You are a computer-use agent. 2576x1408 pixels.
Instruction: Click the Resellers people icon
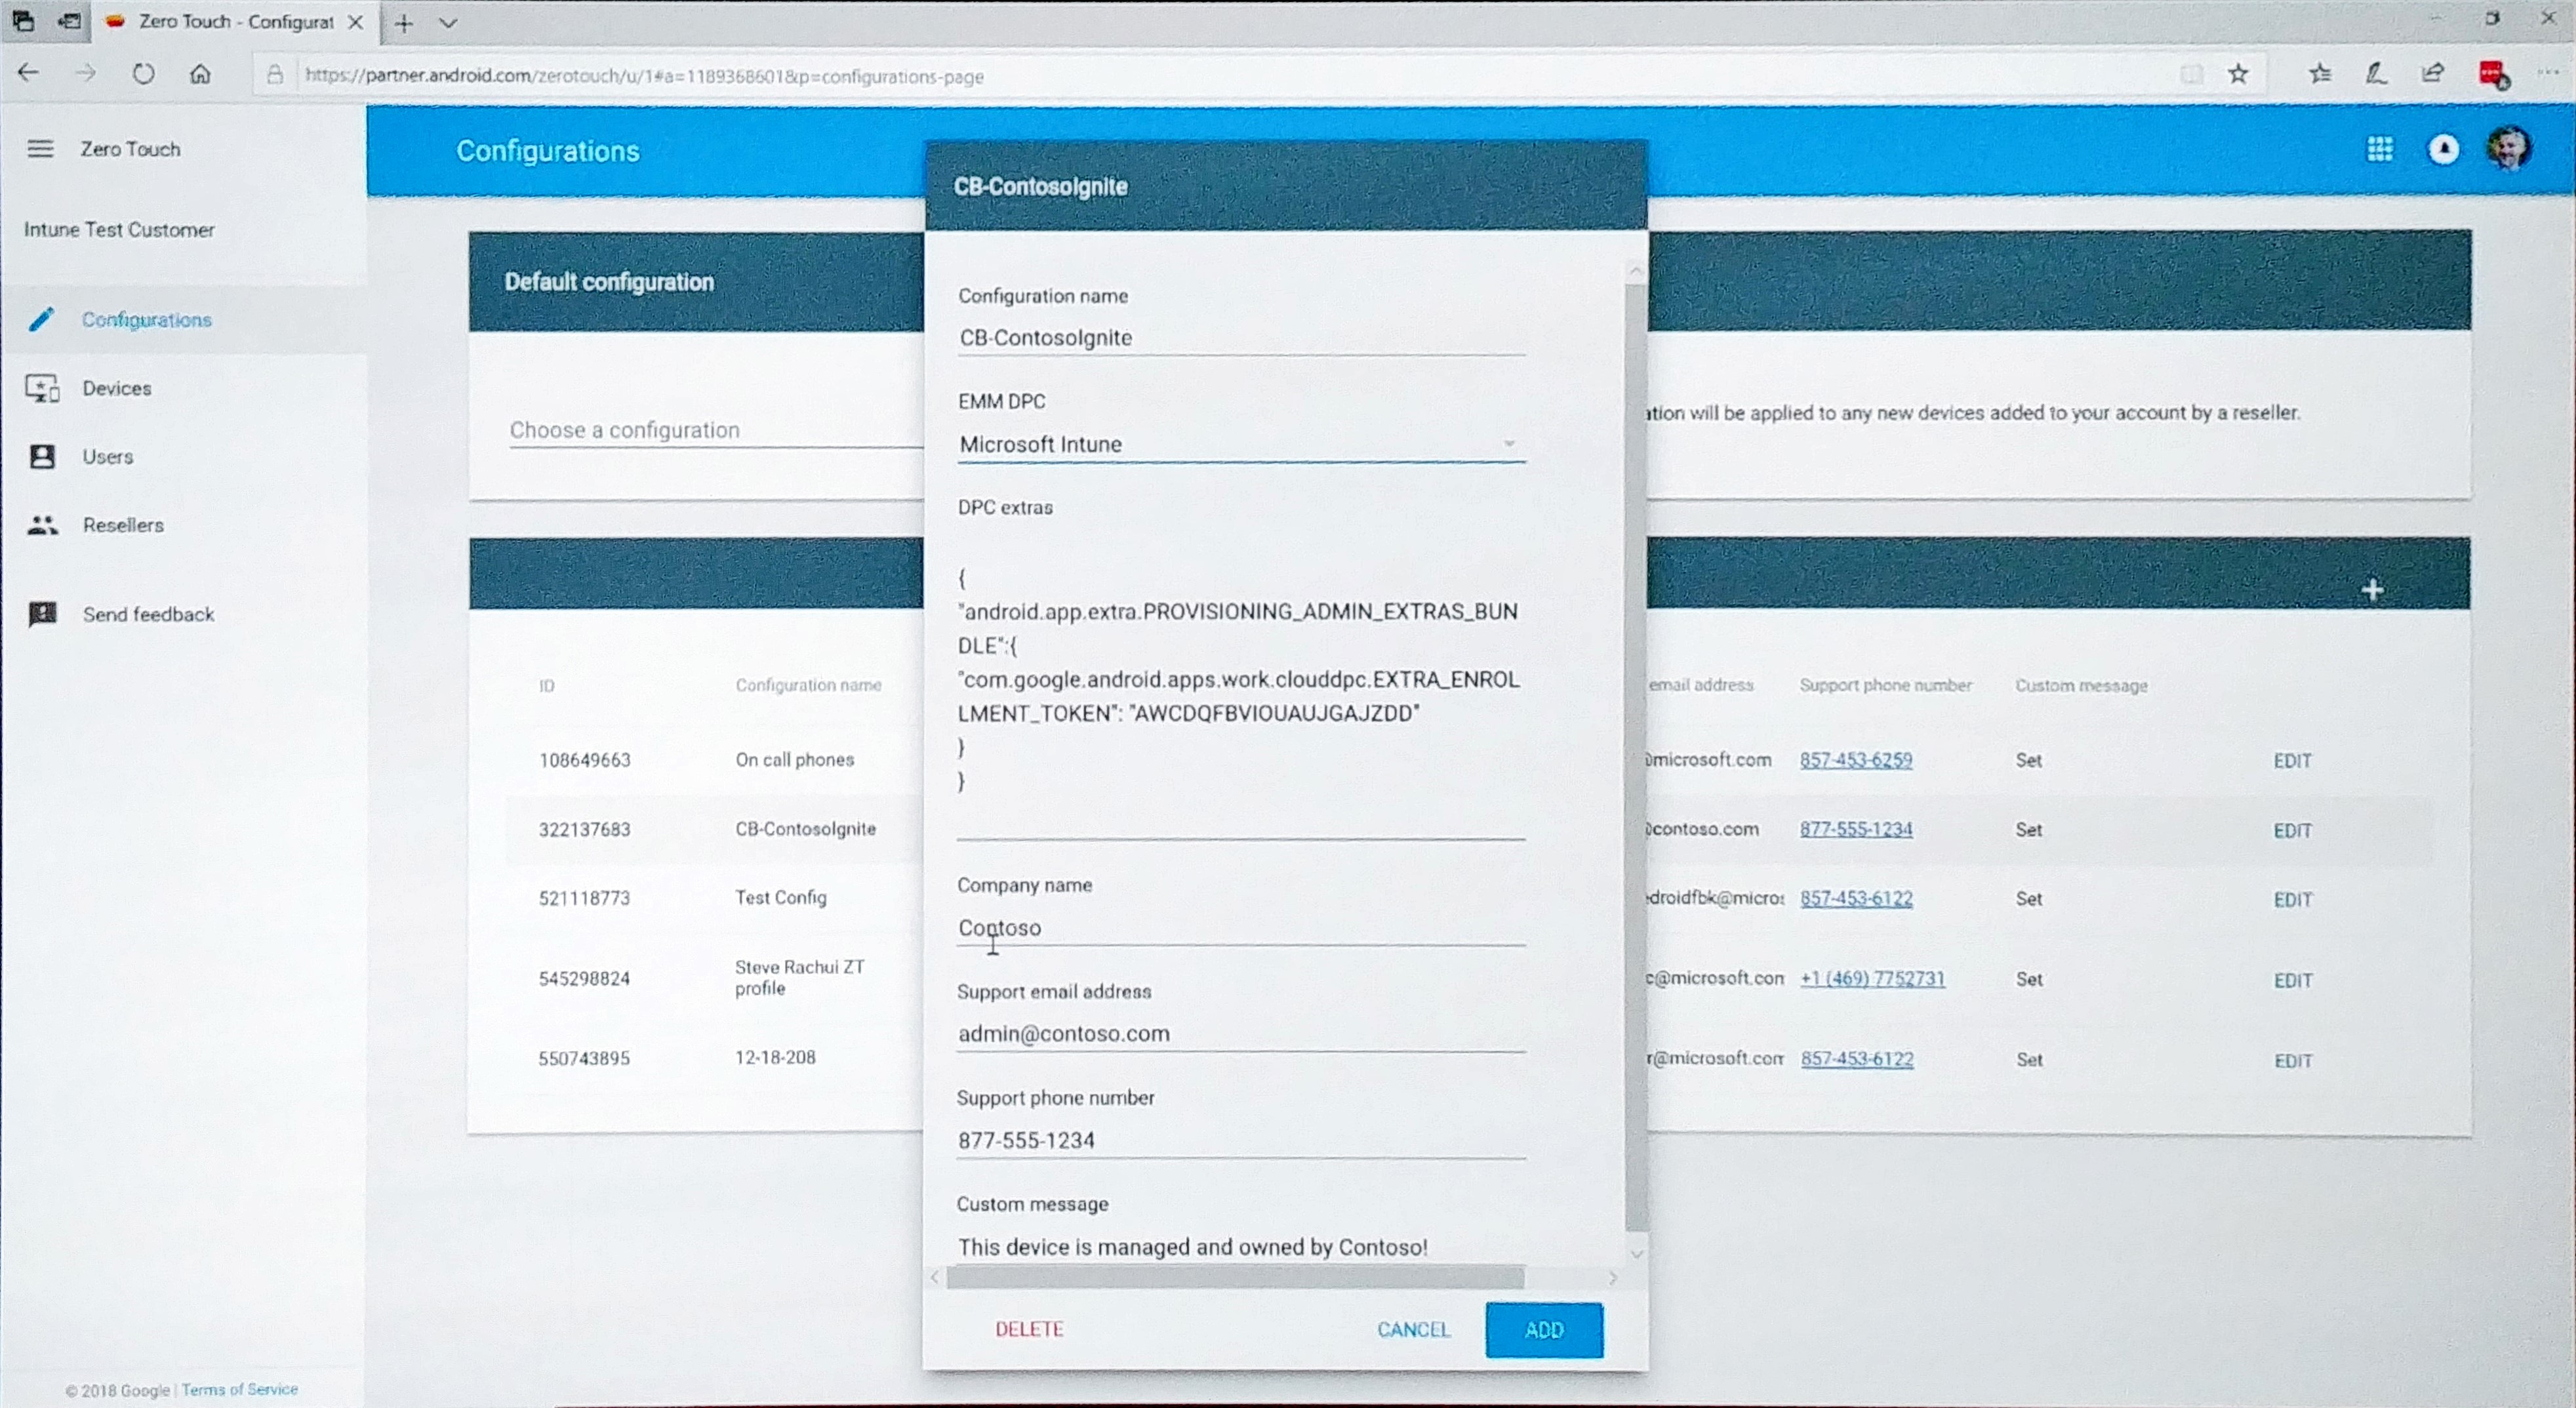pos(42,525)
